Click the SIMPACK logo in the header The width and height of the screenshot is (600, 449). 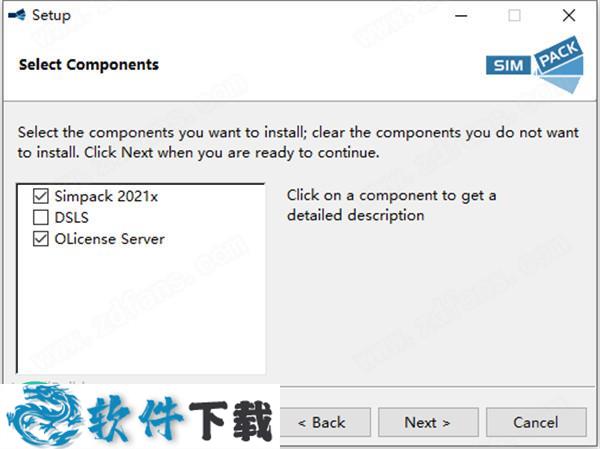(535, 63)
